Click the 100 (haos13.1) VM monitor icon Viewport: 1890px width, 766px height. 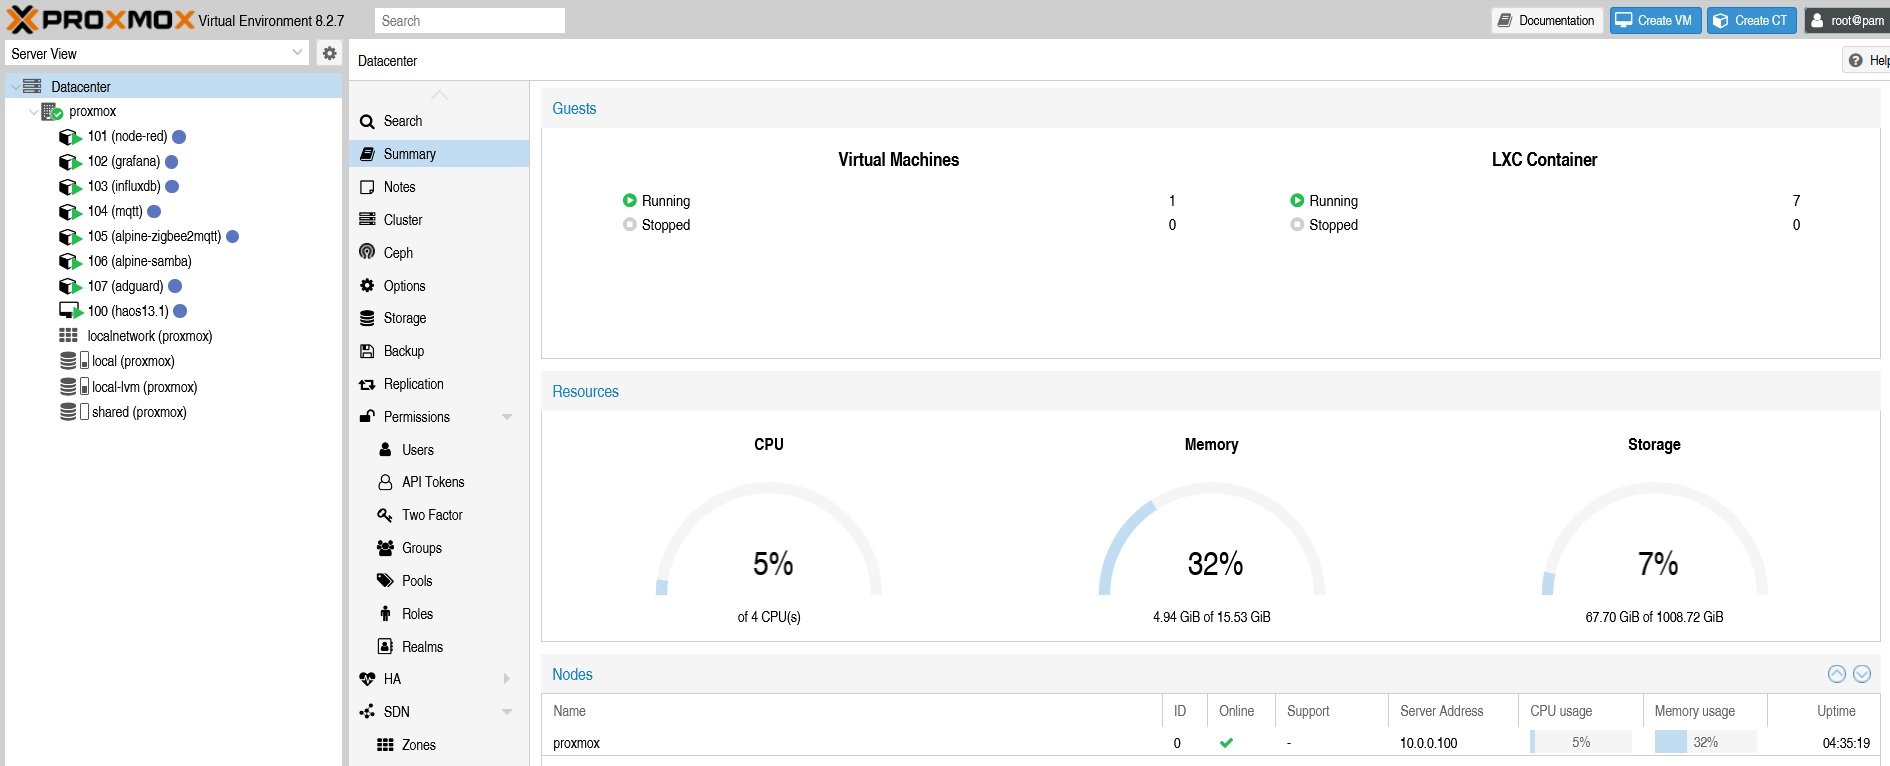tap(69, 311)
